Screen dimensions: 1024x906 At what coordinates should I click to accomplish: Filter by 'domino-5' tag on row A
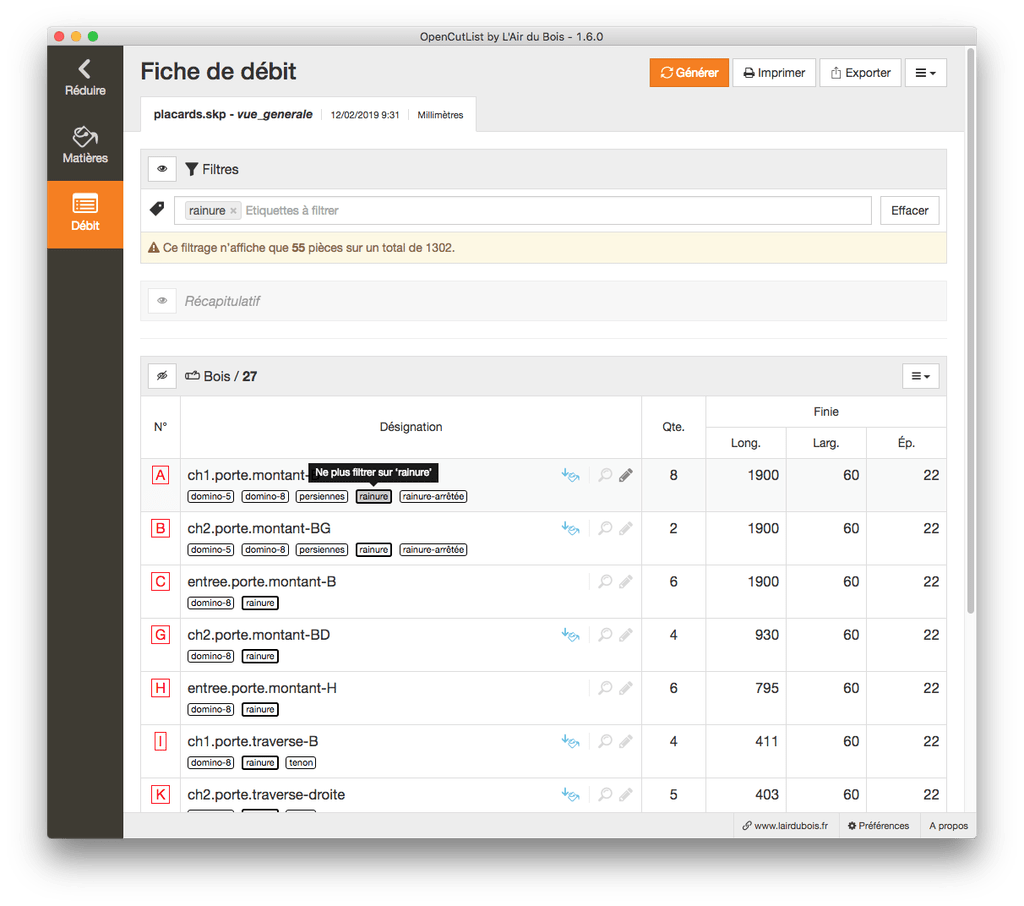click(211, 496)
